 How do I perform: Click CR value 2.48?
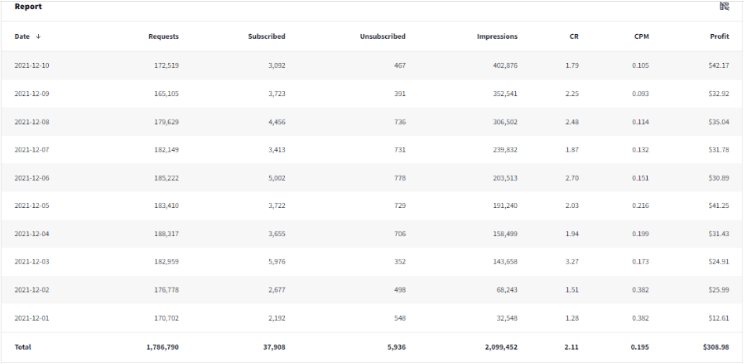click(572, 122)
